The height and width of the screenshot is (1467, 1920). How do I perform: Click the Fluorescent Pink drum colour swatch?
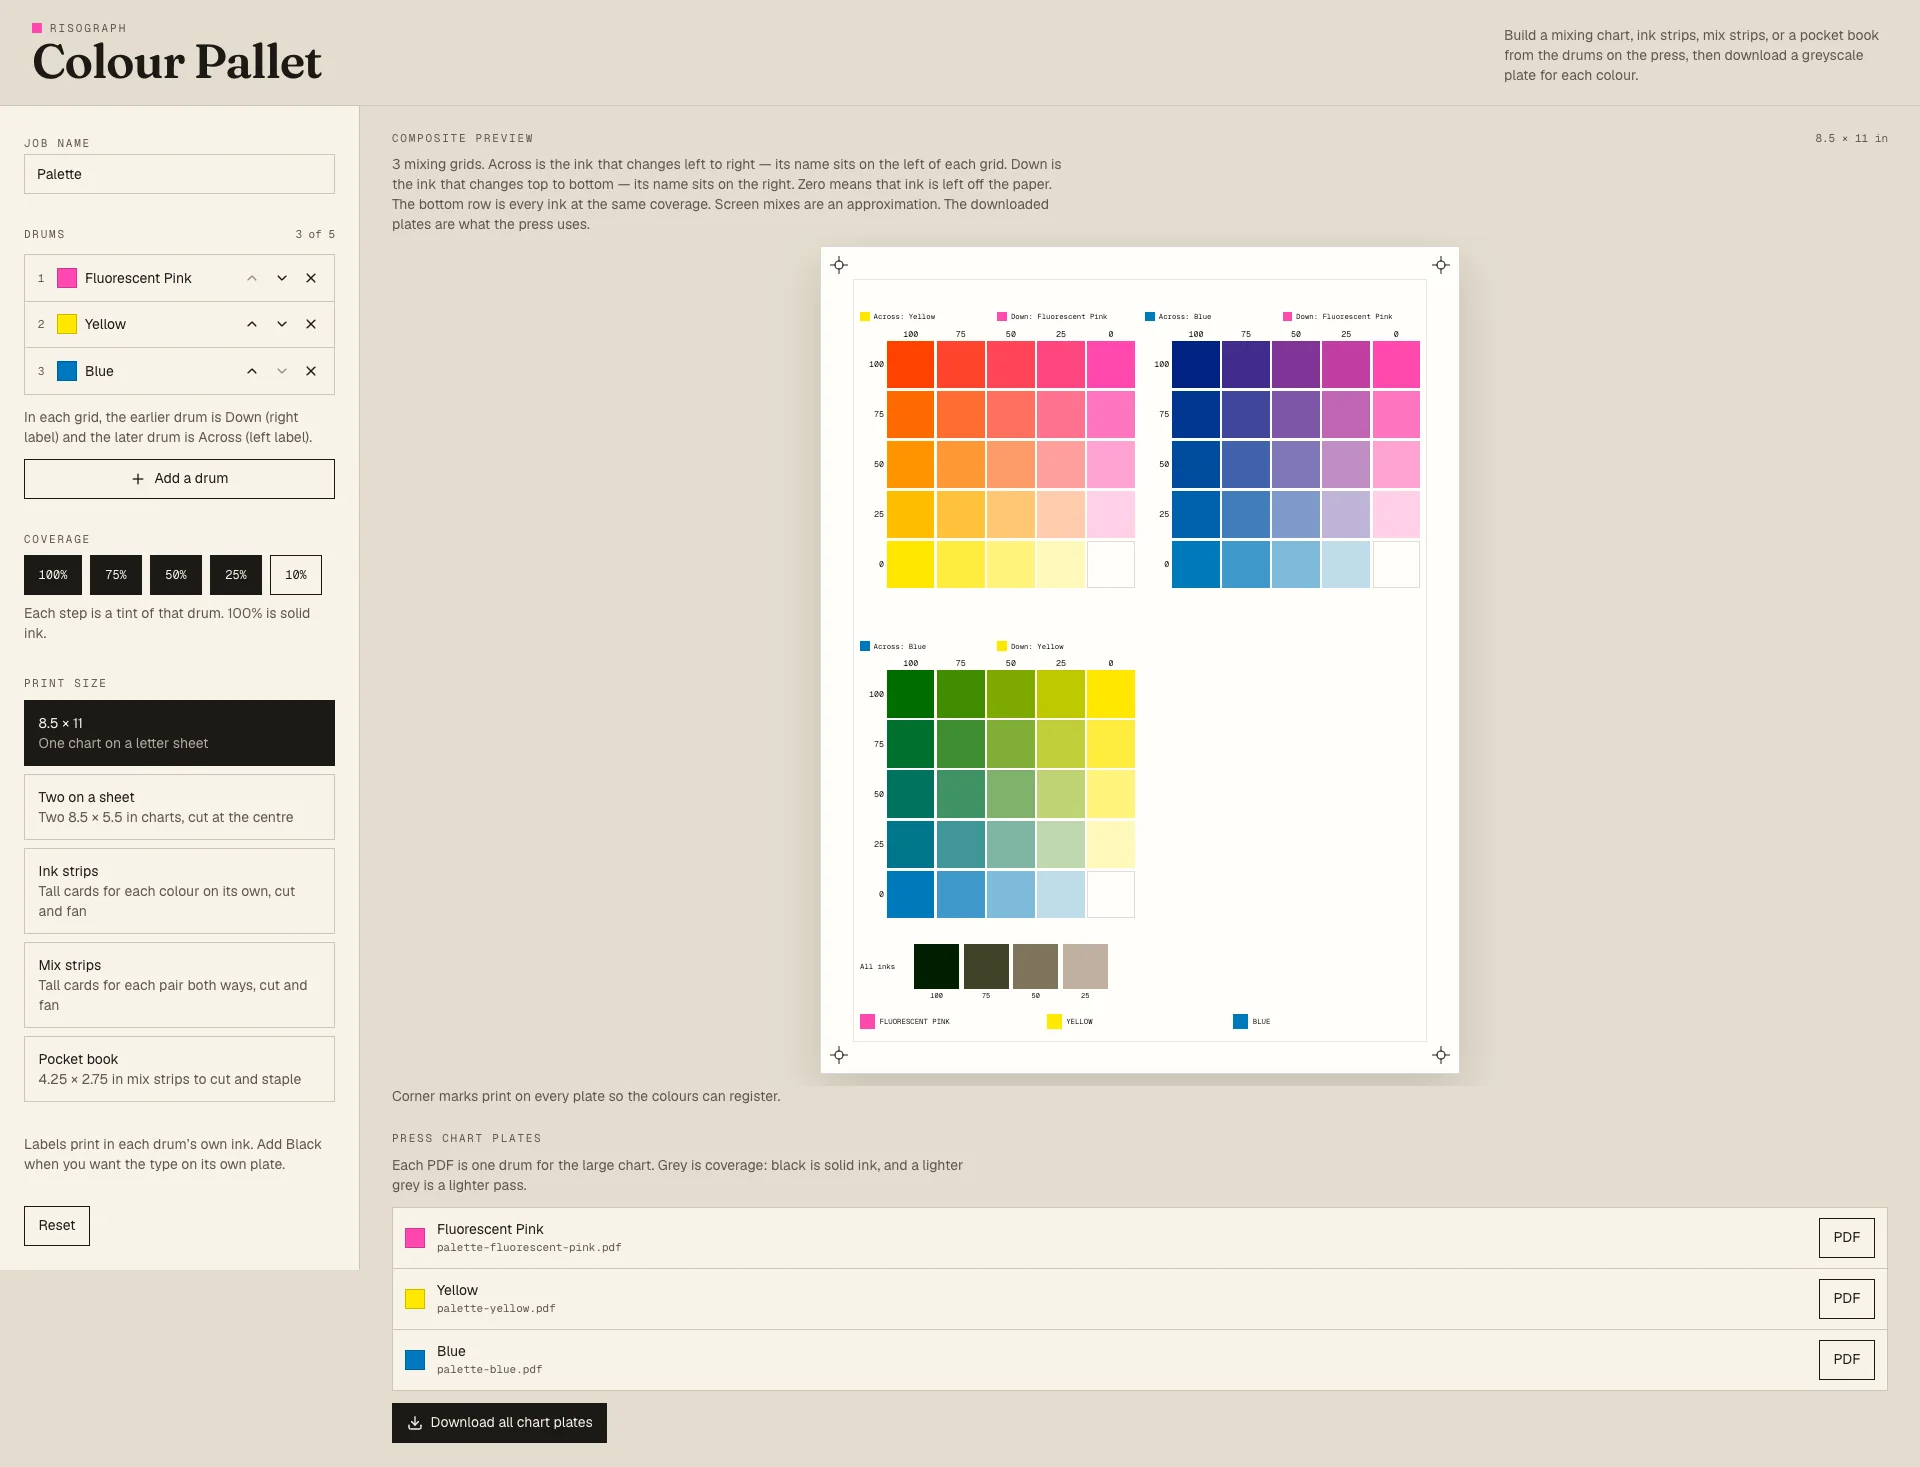67,278
